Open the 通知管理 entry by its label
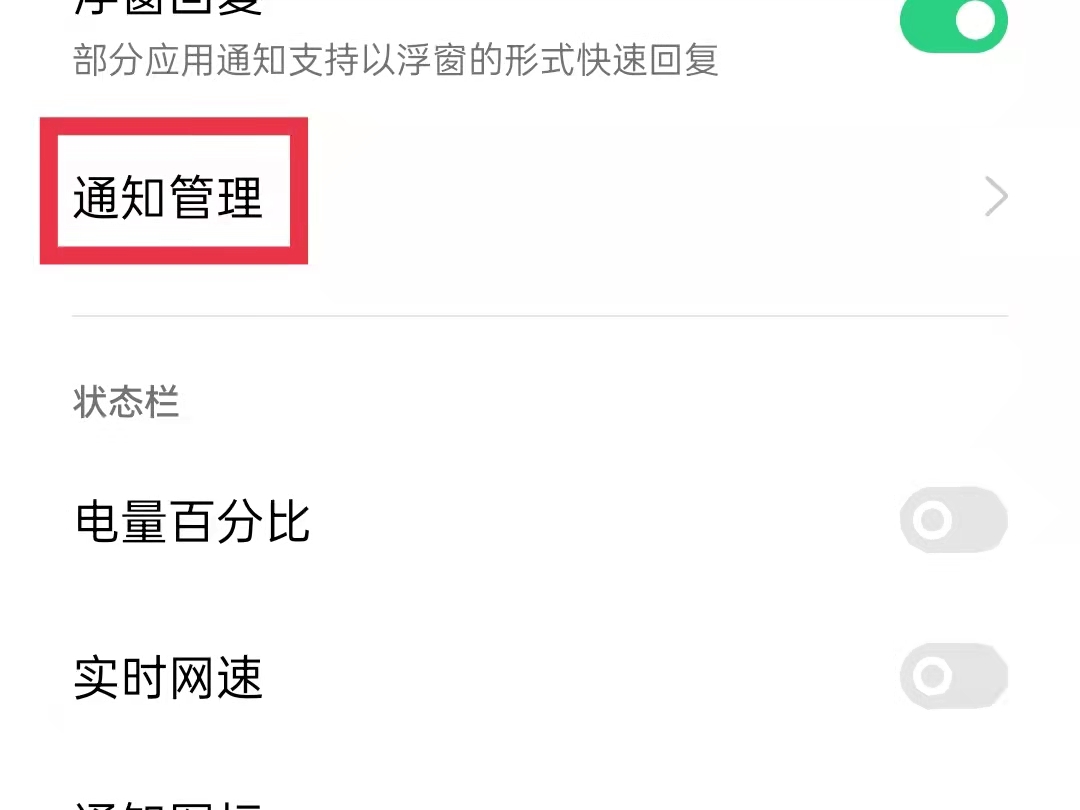The height and width of the screenshot is (810, 1080). click(x=168, y=198)
